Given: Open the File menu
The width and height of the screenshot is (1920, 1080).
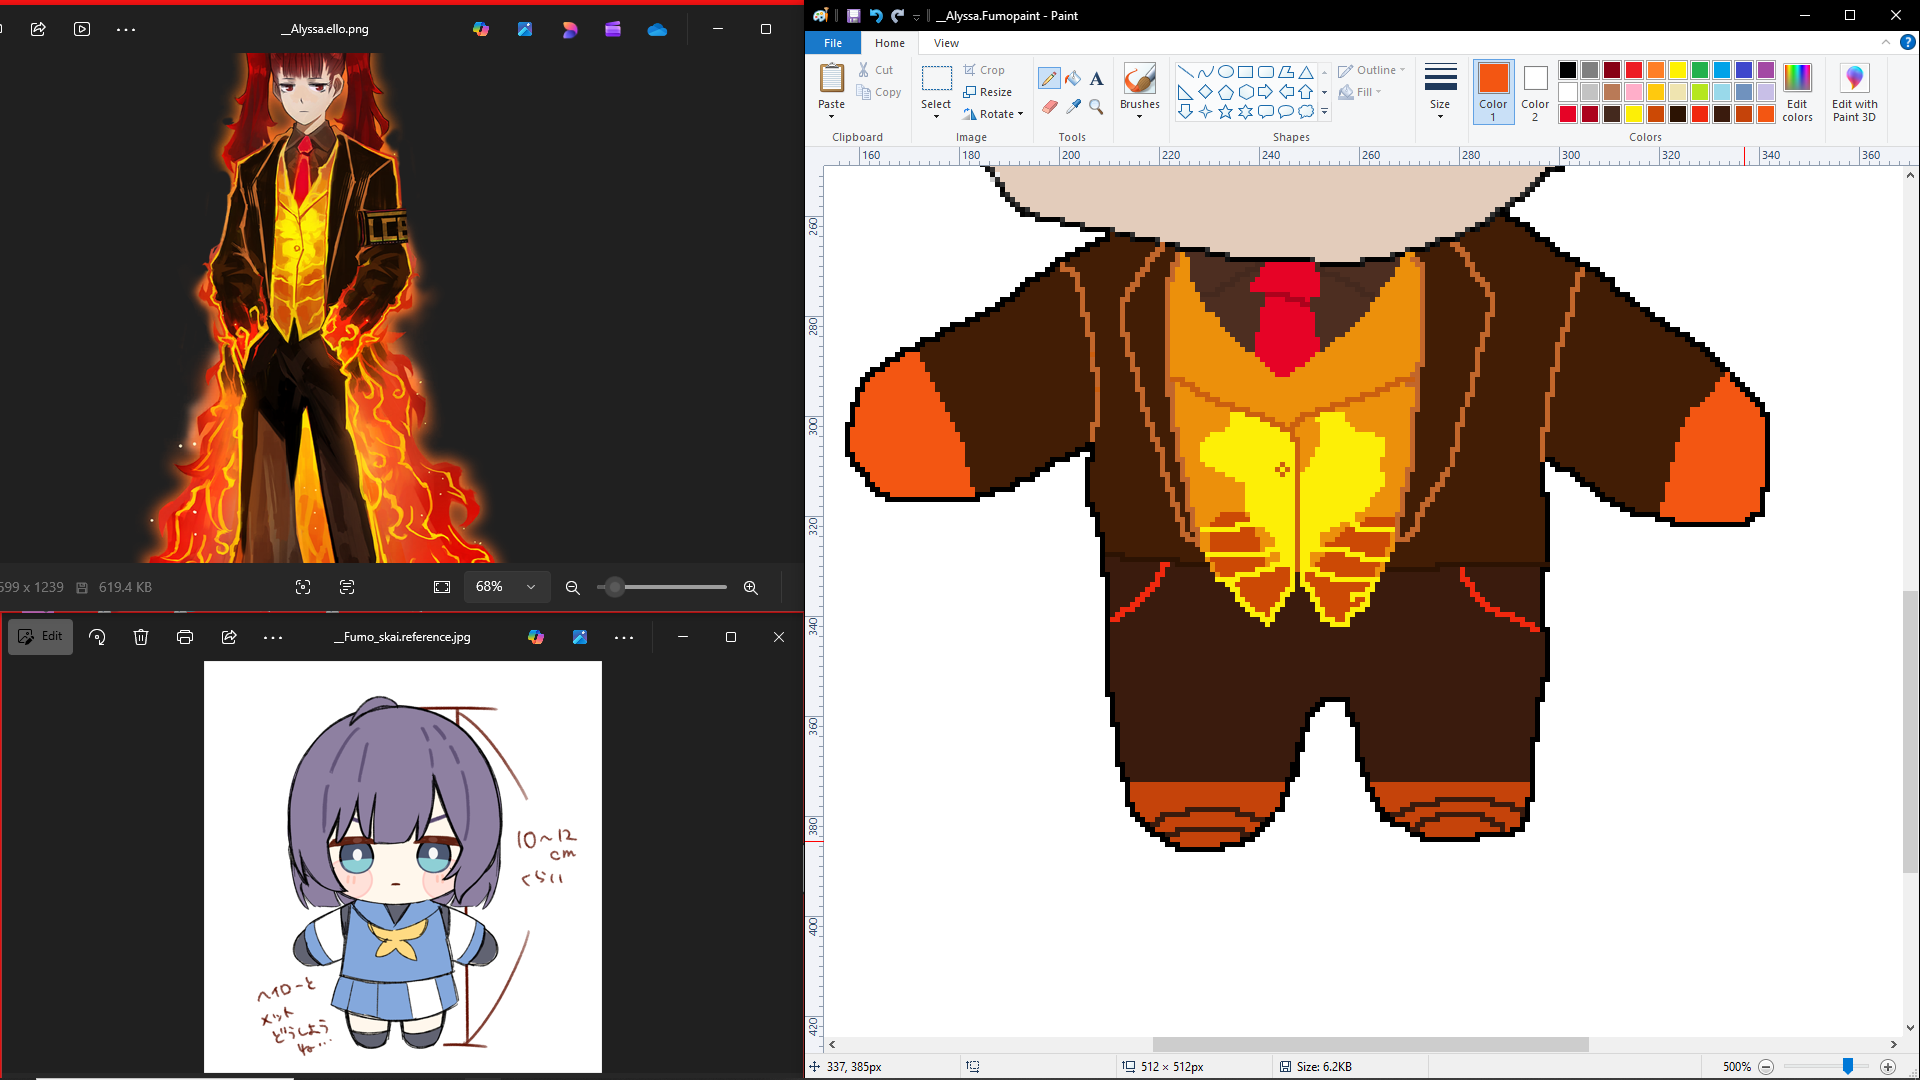Looking at the screenshot, I should pyautogui.click(x=833, y=43).
